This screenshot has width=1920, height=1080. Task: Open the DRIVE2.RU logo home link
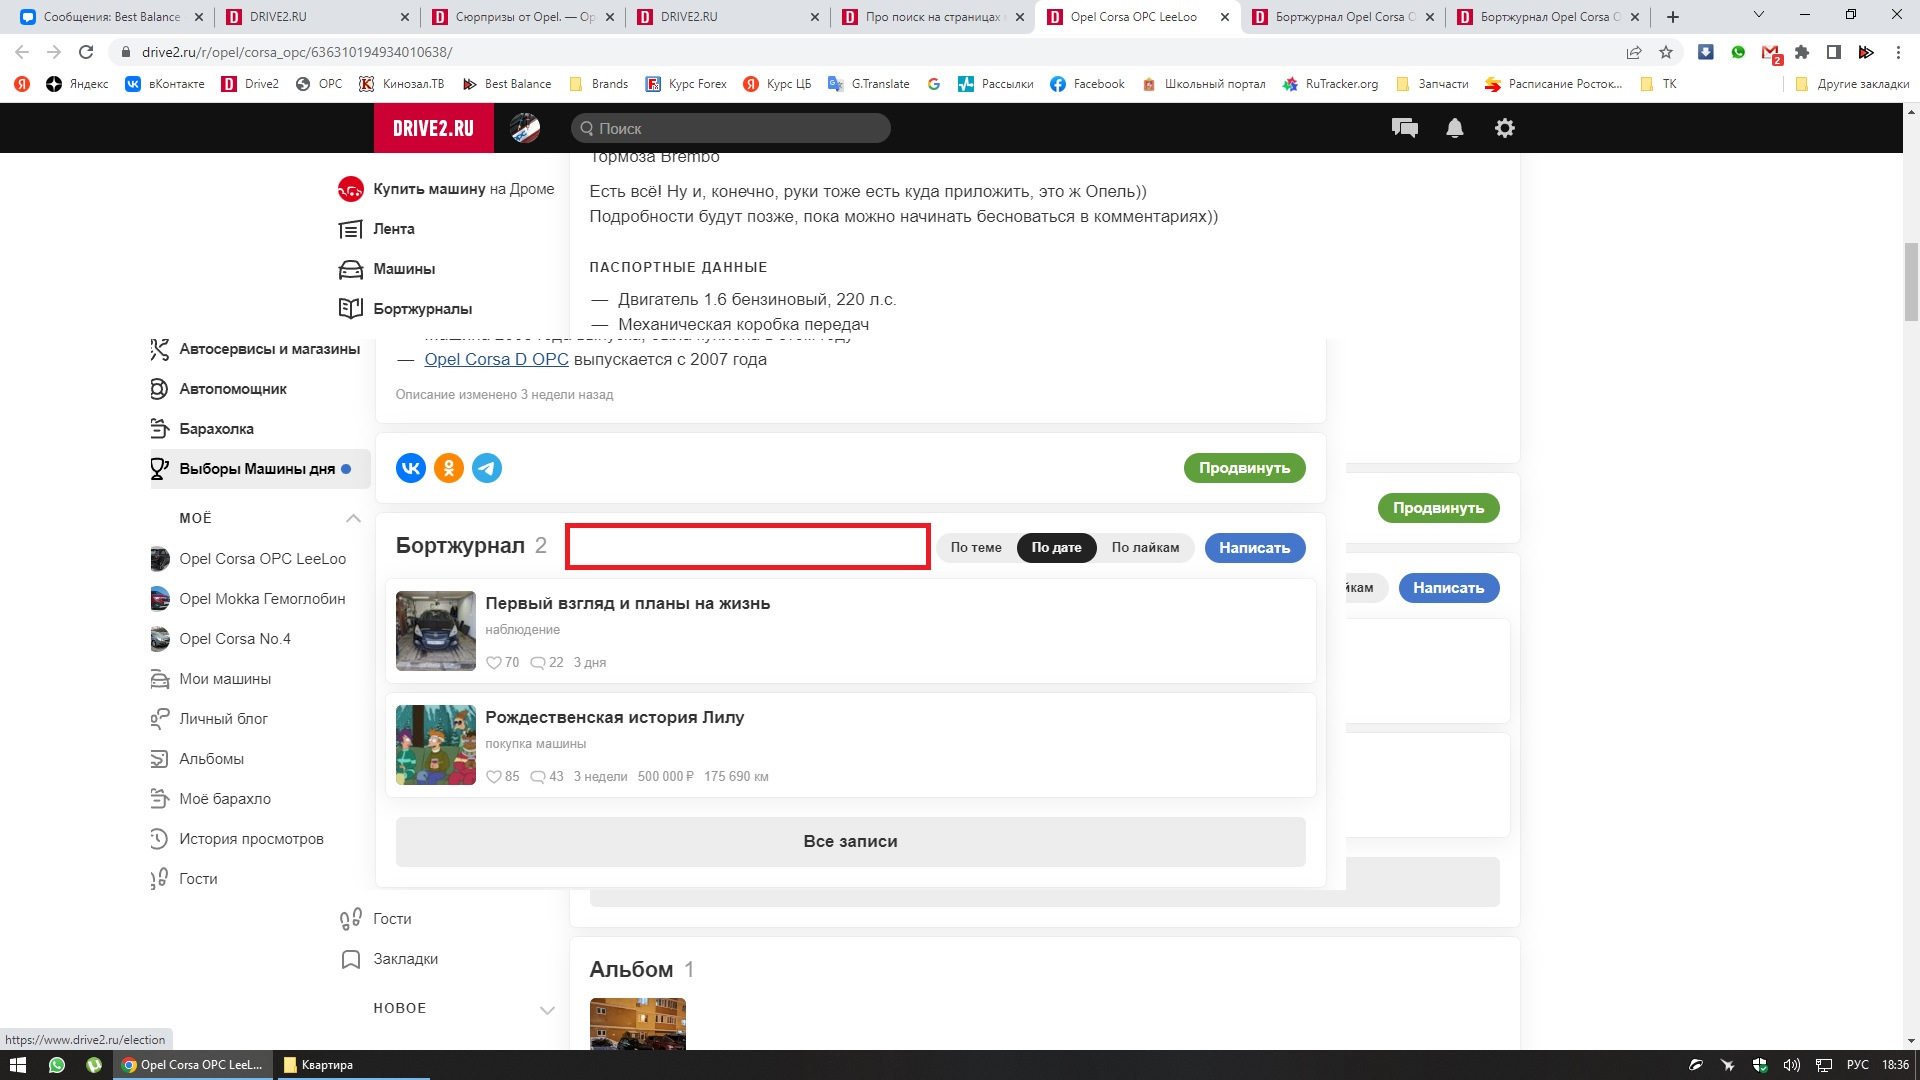(x=433, y=128)
